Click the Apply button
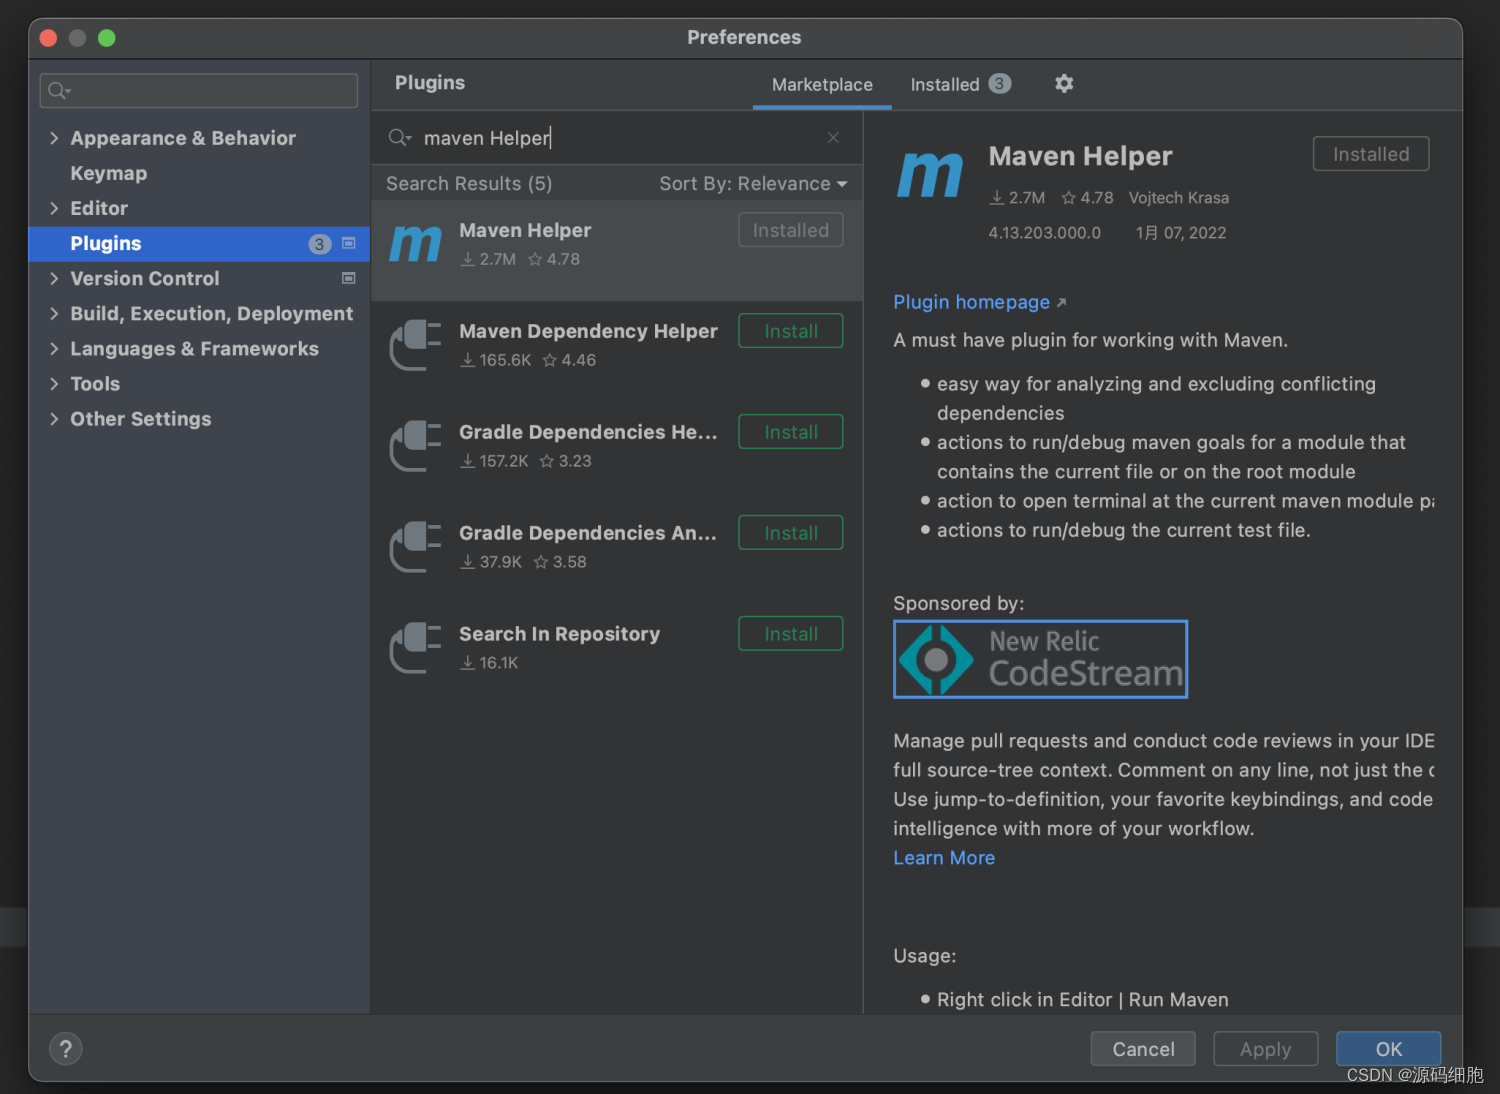This screenshot has height=1094, width=1500. (1265, 1049)
